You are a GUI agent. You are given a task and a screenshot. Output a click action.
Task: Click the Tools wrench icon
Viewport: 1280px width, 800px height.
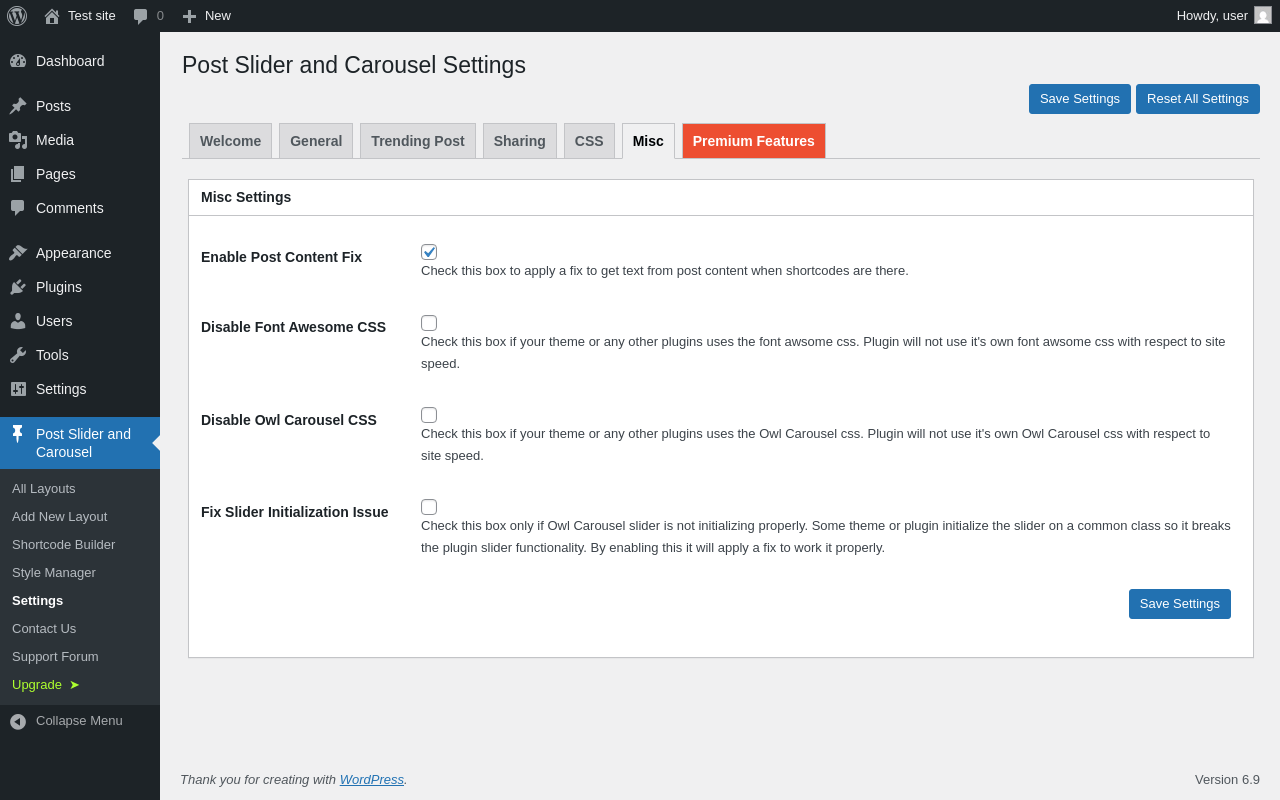[18, 355]
